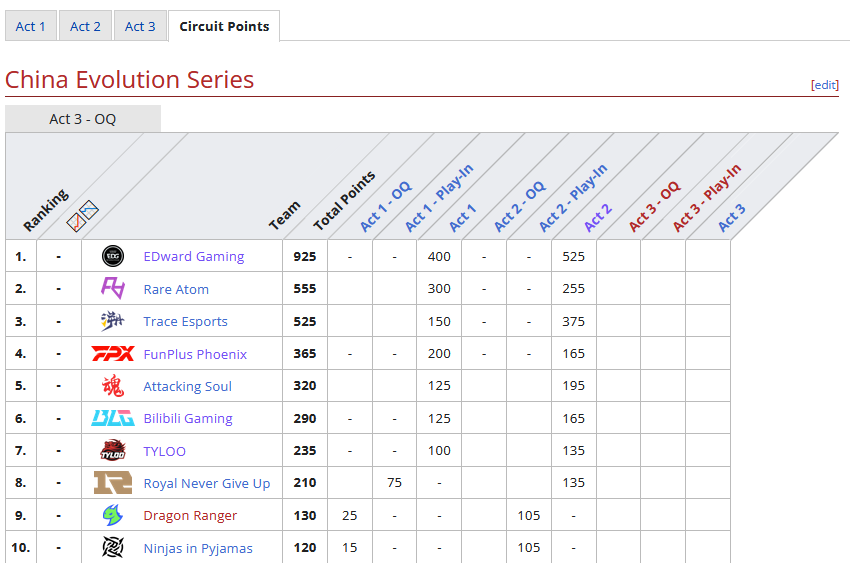
Task: Click the 400 Act 1 points cell
Action: (439, 257)
